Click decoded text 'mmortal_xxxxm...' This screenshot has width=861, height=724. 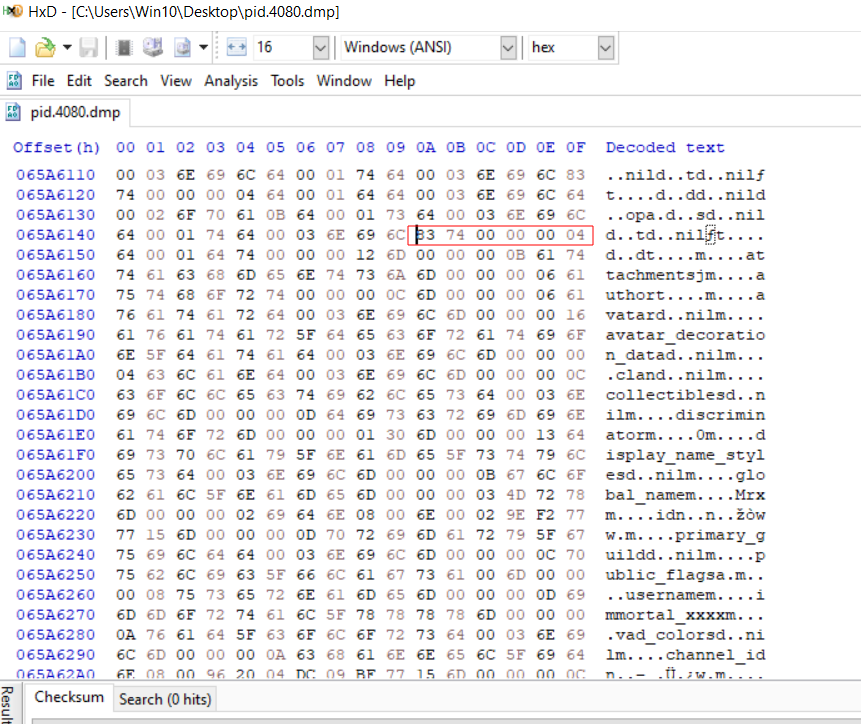(x=685, y=615)
